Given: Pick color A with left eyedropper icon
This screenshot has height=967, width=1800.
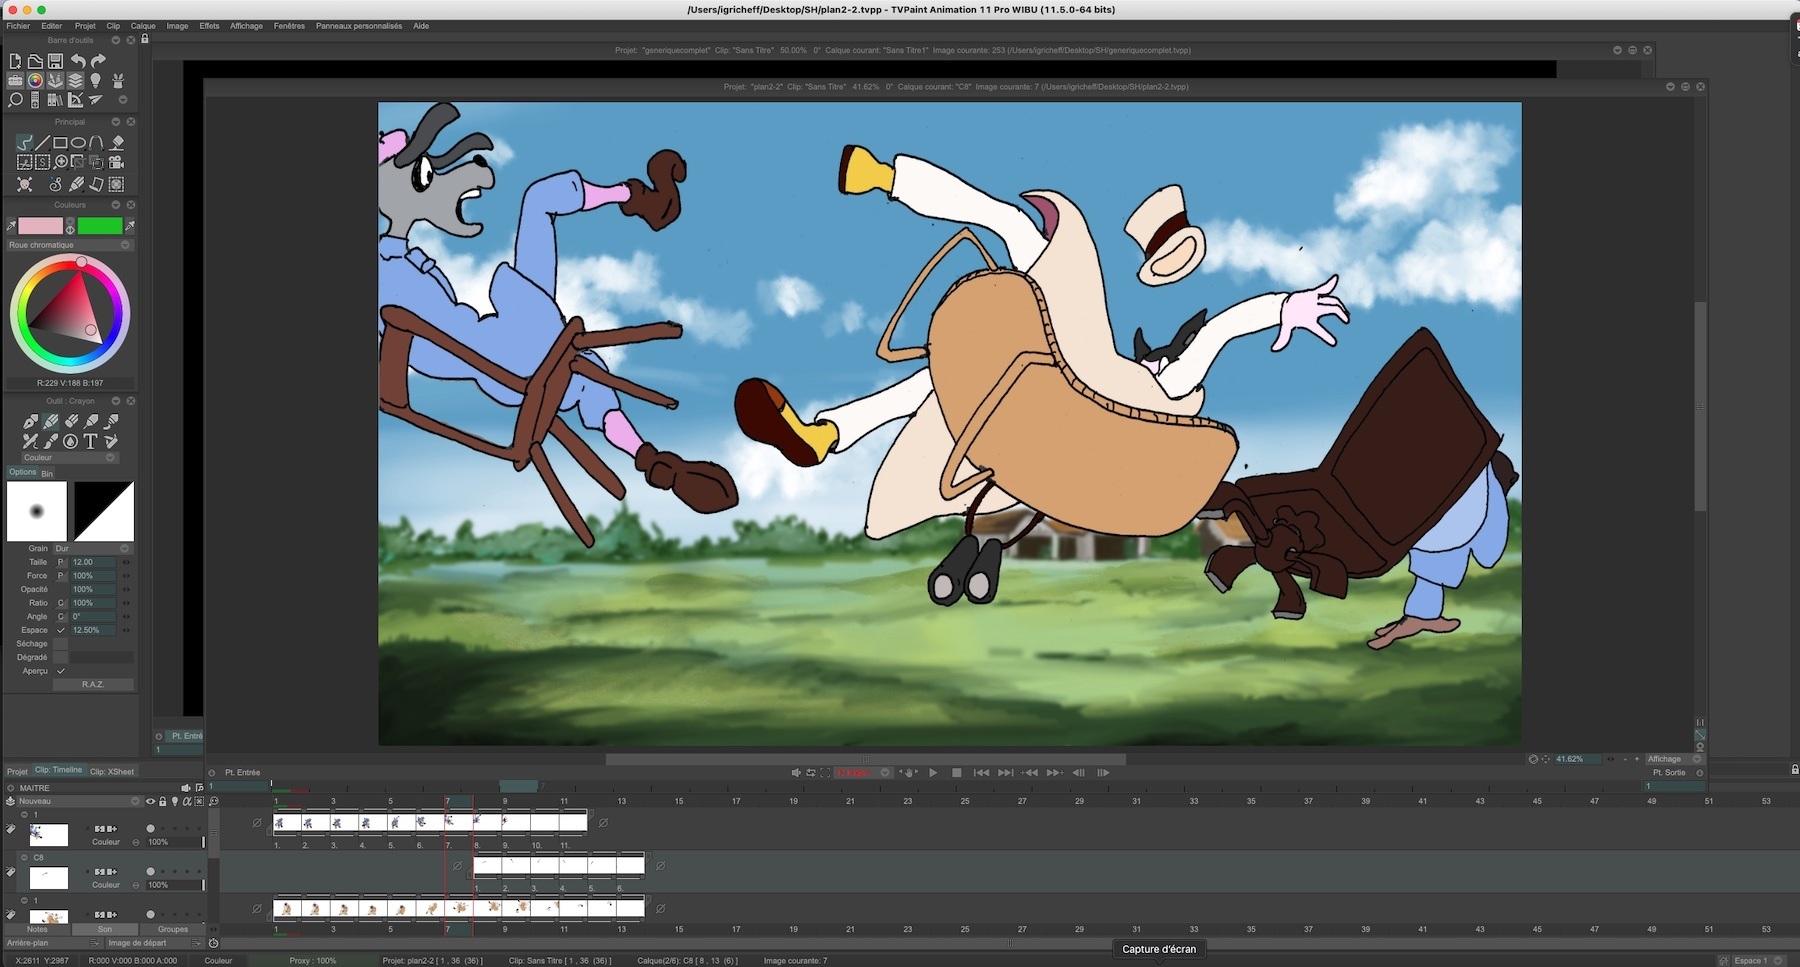Looking at the screenshot, I should (11, 226).
